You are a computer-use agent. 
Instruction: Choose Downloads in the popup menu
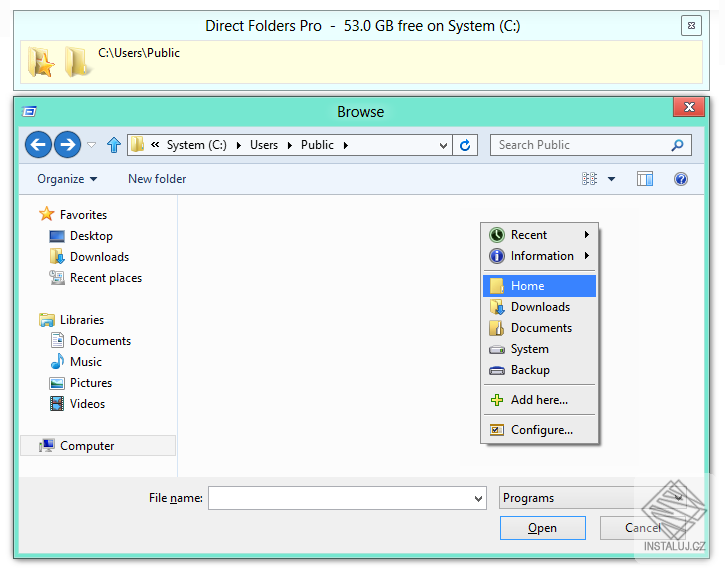(540, 307)
